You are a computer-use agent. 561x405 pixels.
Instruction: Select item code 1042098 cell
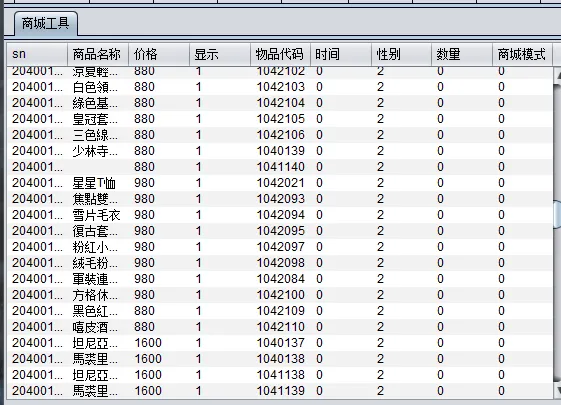click(280, 263)
